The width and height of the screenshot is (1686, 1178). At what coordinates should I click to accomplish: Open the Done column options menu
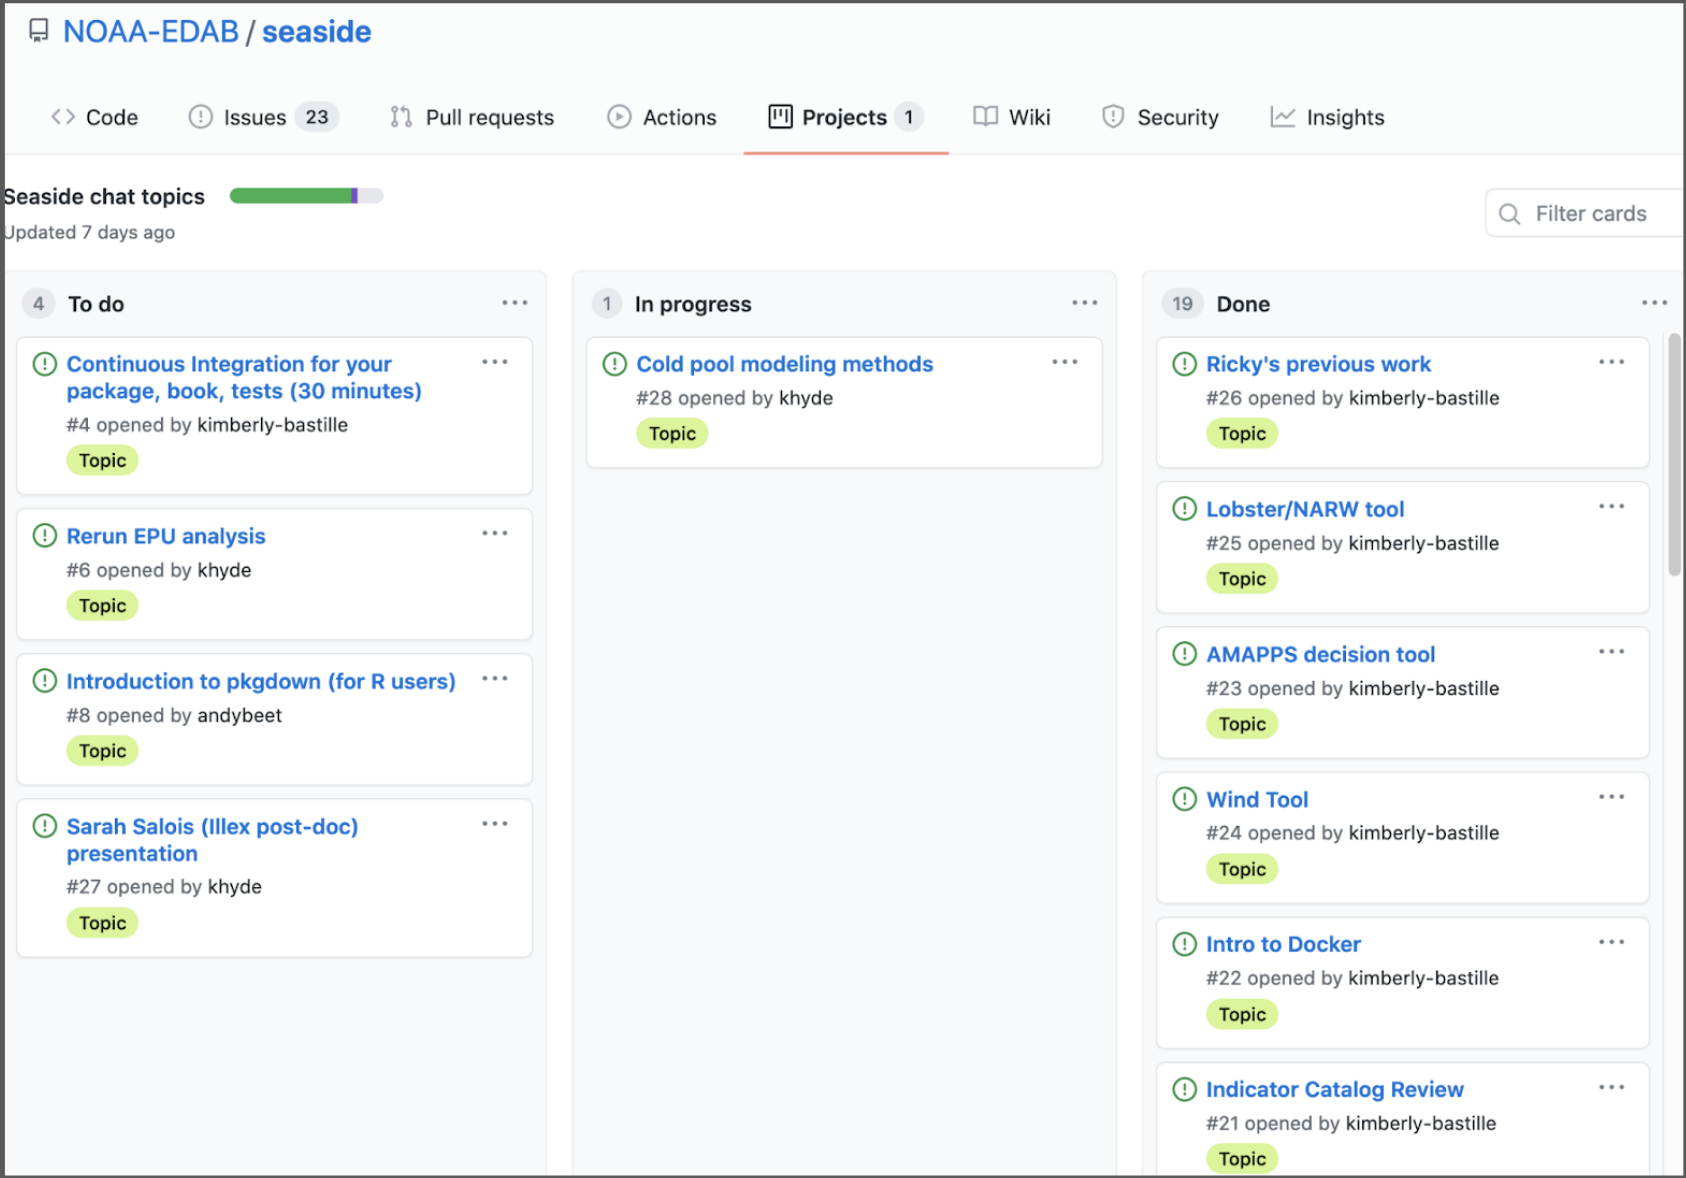(x=1655, y=302)
